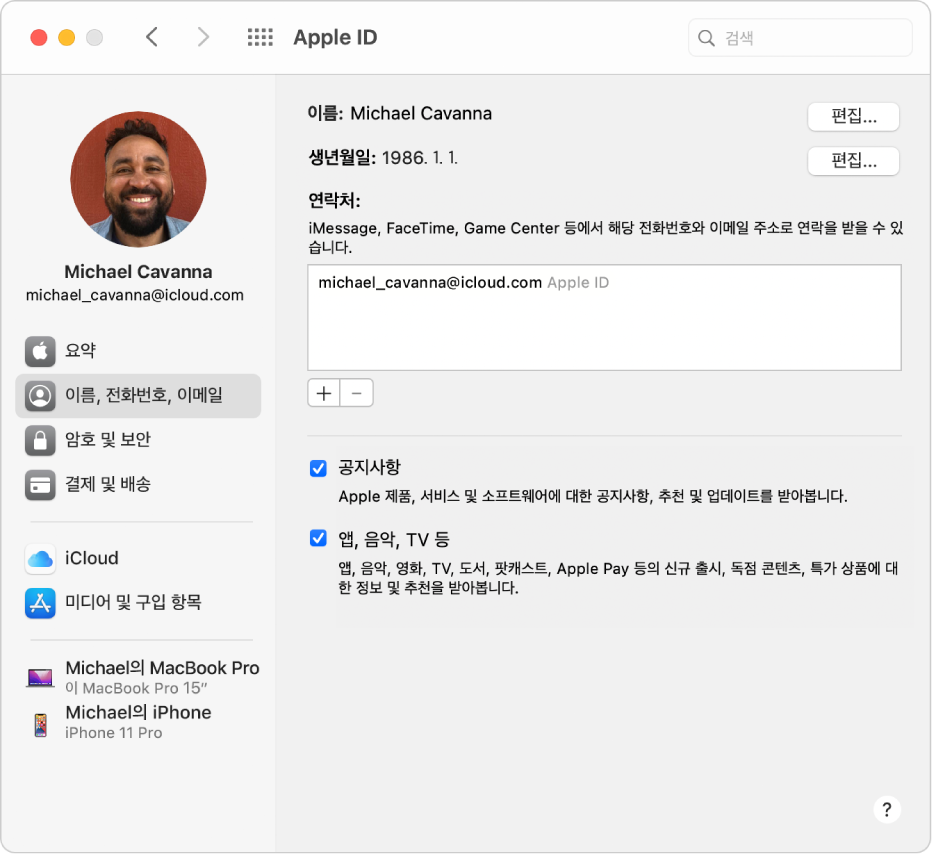Click 편집 button next to 생년월일

pyautogui.click(x=853, y=161)
